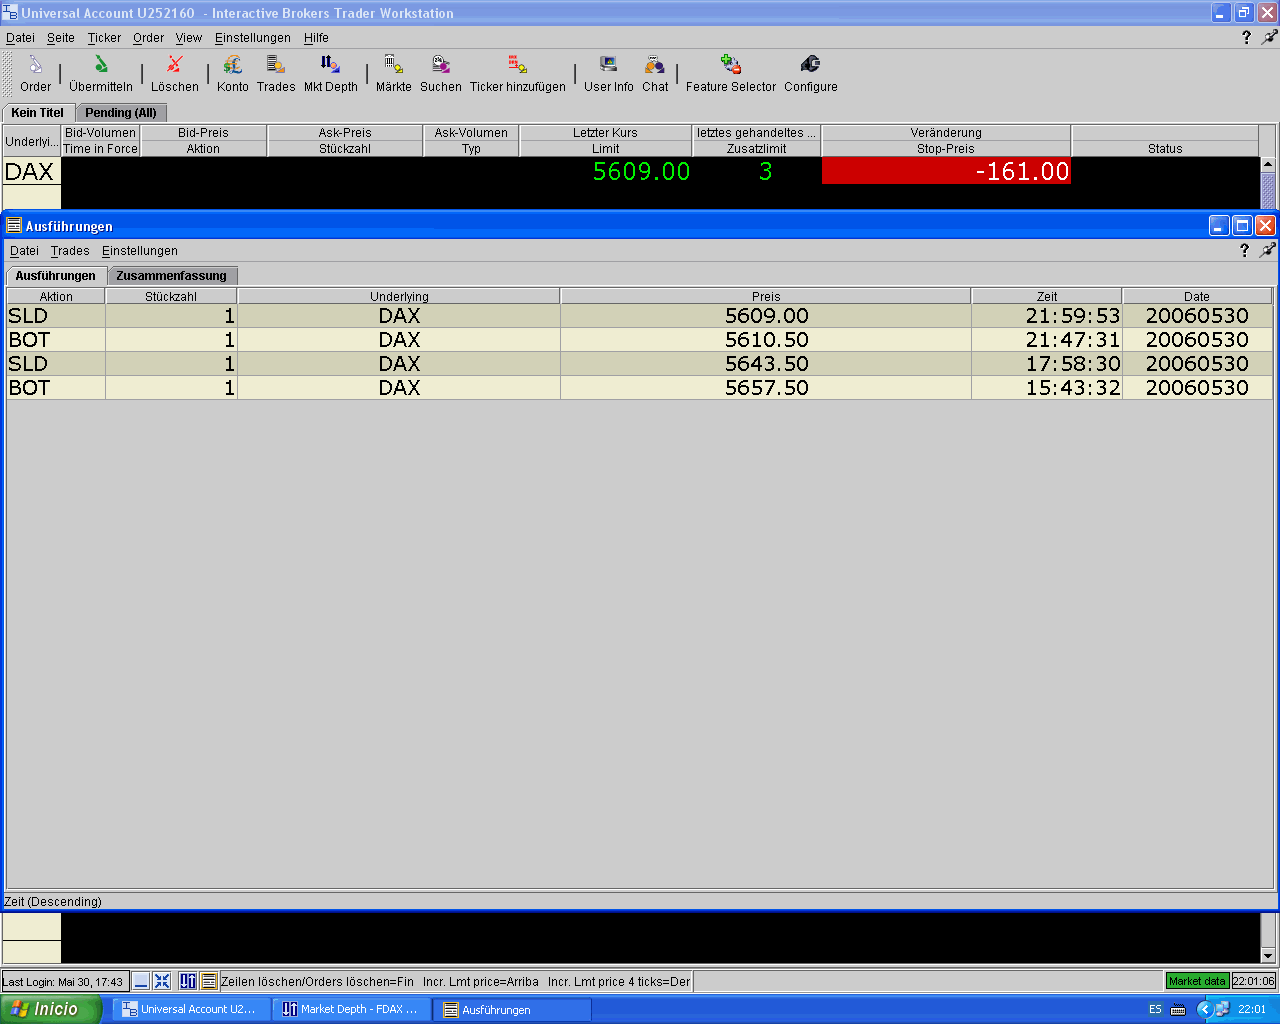
Task: Select the BOT execution at 15:43:32
Action: (x=639, y=388)
